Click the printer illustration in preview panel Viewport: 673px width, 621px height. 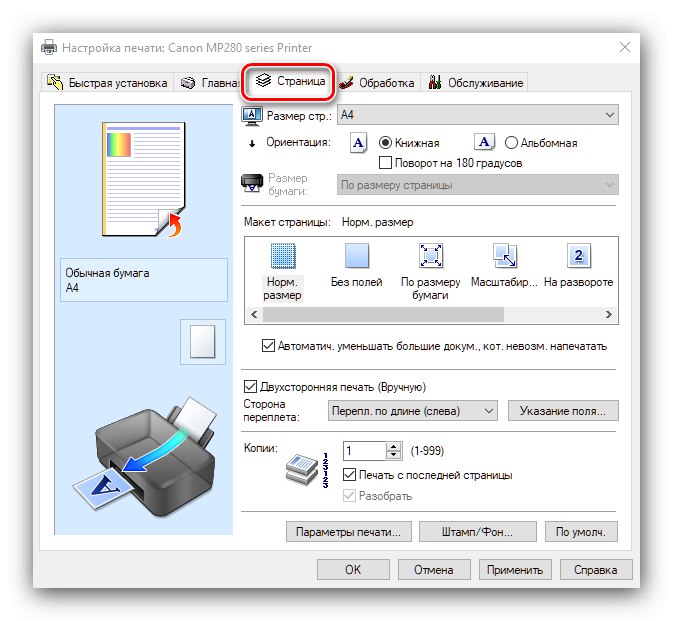point(144,457)
